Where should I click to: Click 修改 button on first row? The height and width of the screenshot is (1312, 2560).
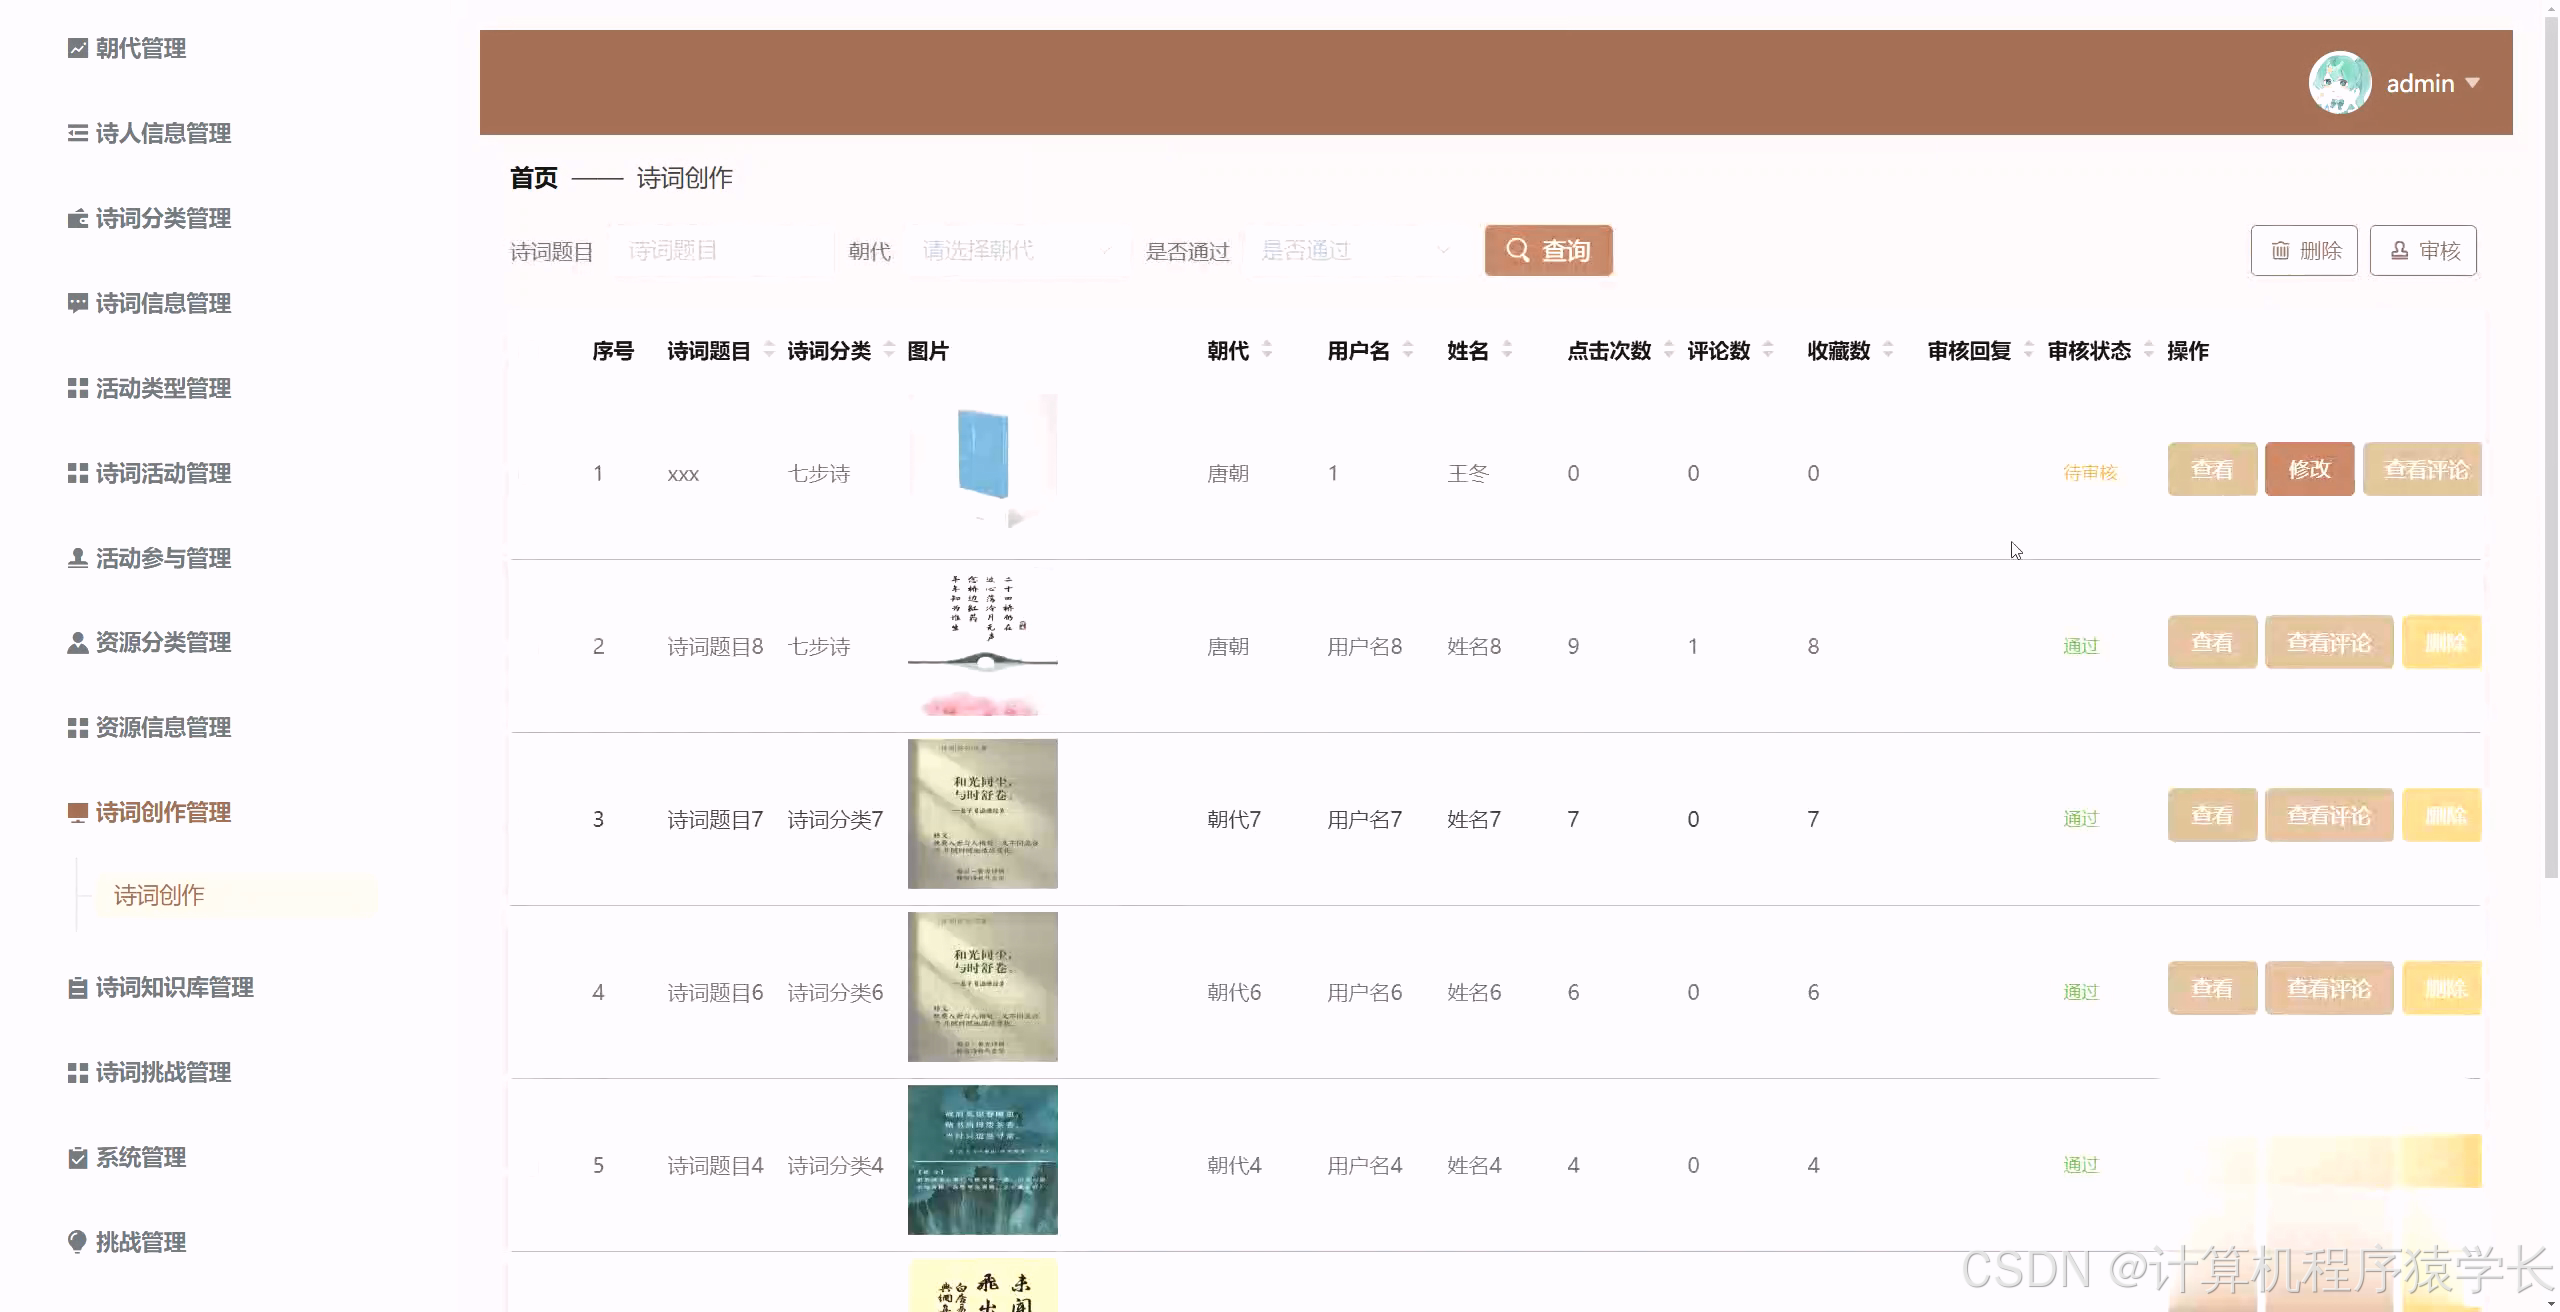(x=2310, y=469)
